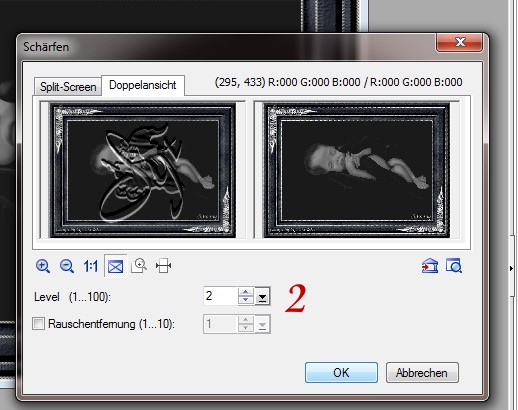This screenshot has height=410, width=518.
Task: Click the zoom in magnifier icon
Action: tap(43, 266)
